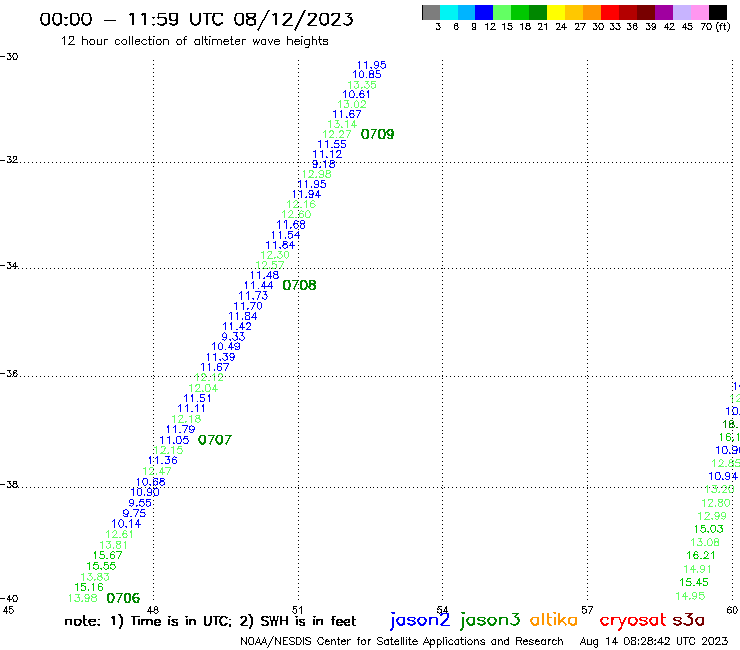Pick the orange 30 ft legend swatch
The image size is (740, 650).
592,12
